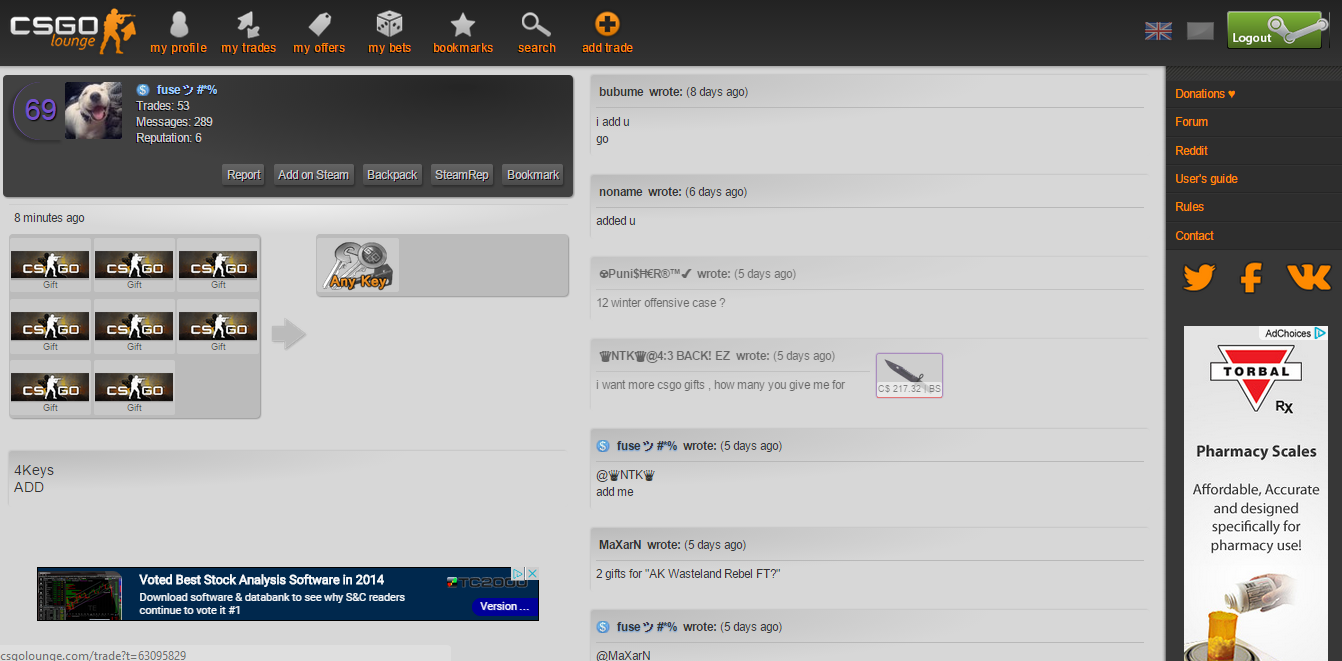
Task: Open my offers tag icon
Action: [x=319, y=25]
